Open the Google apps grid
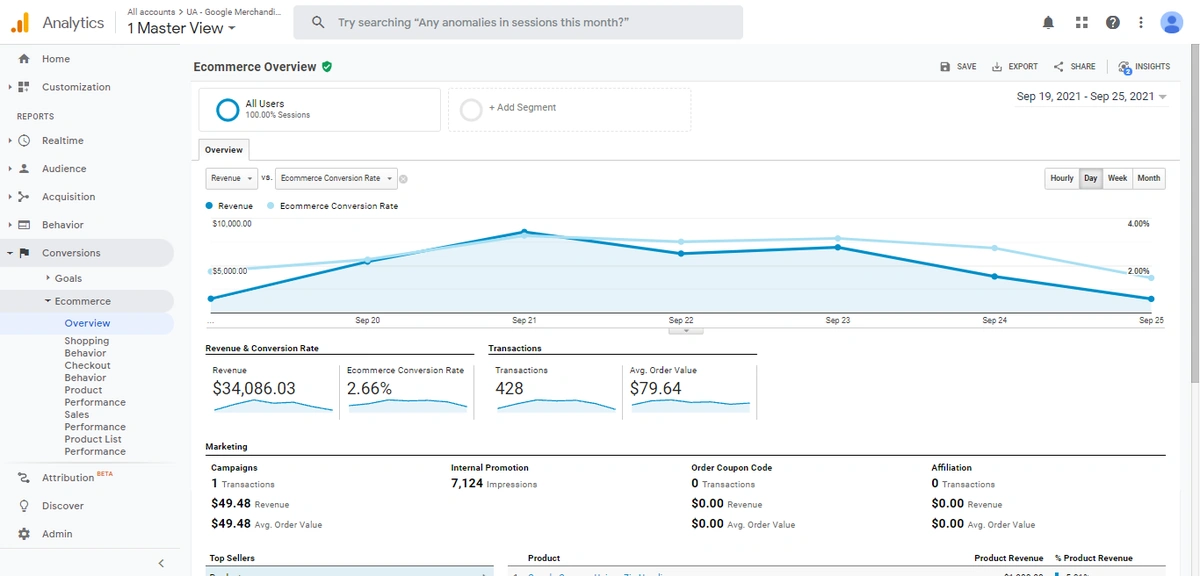 coord(1081,21)
